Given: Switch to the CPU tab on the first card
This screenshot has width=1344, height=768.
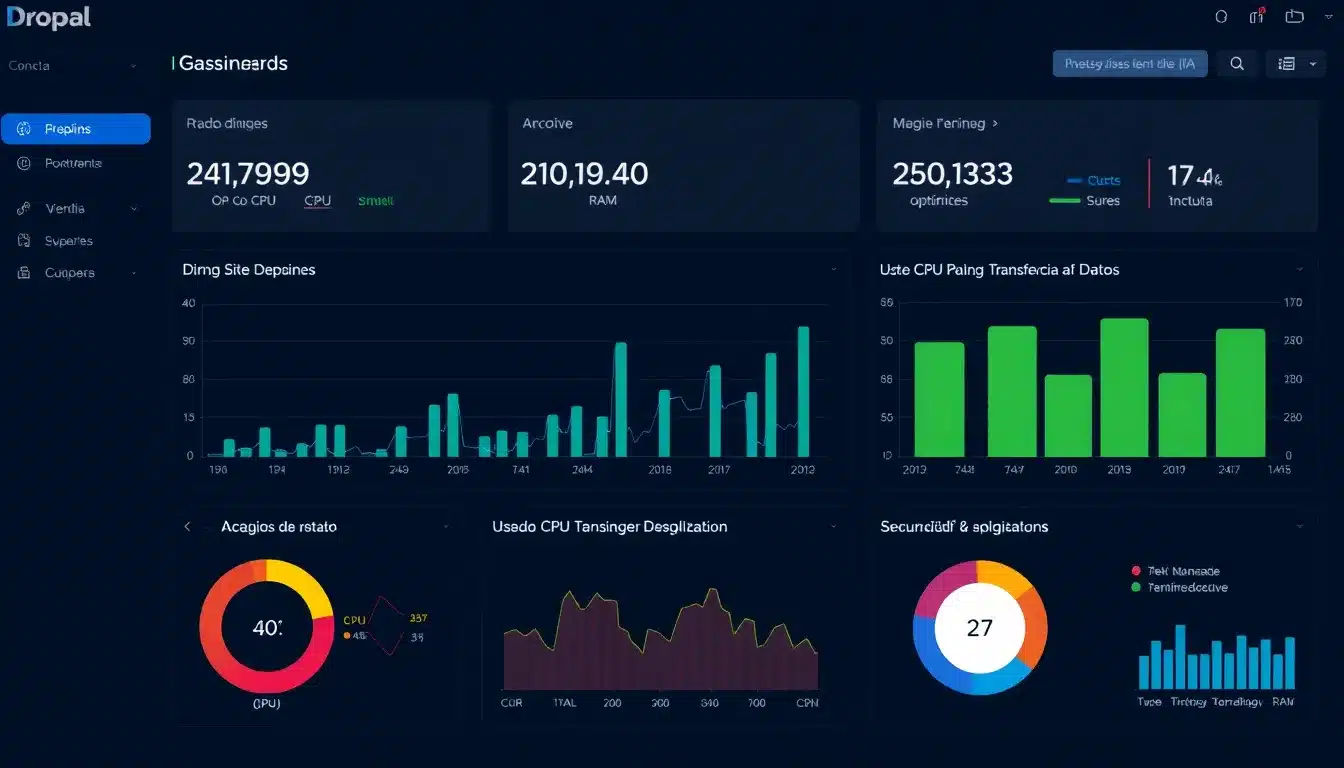Looking at the screenshot, I should click(316, 200).
